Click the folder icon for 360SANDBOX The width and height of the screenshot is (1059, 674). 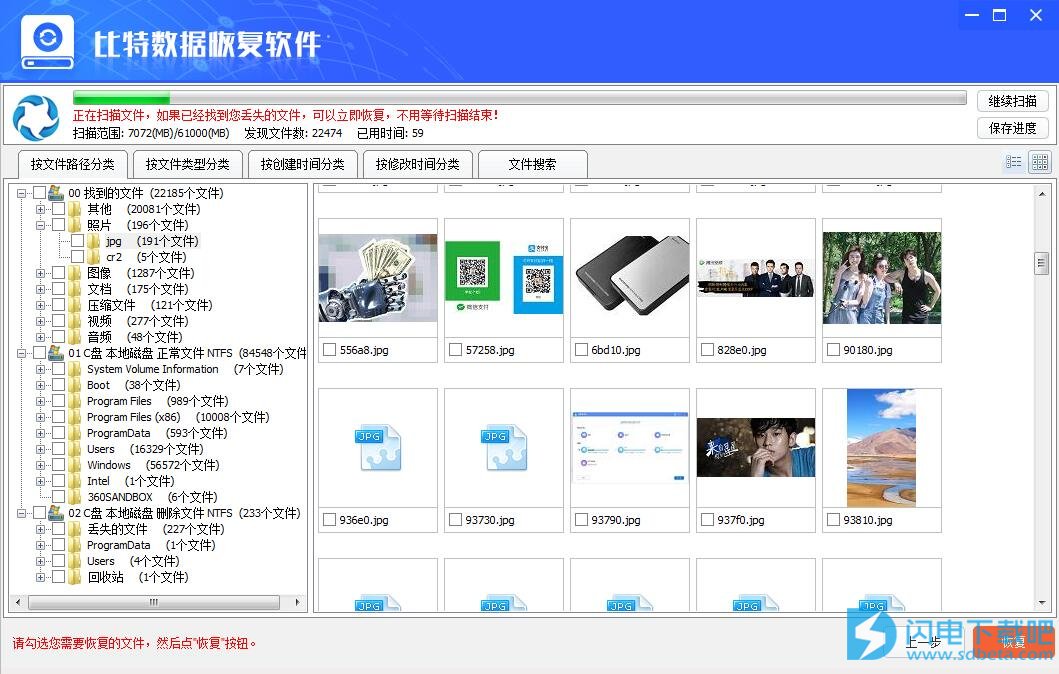[x=75, y=497]
